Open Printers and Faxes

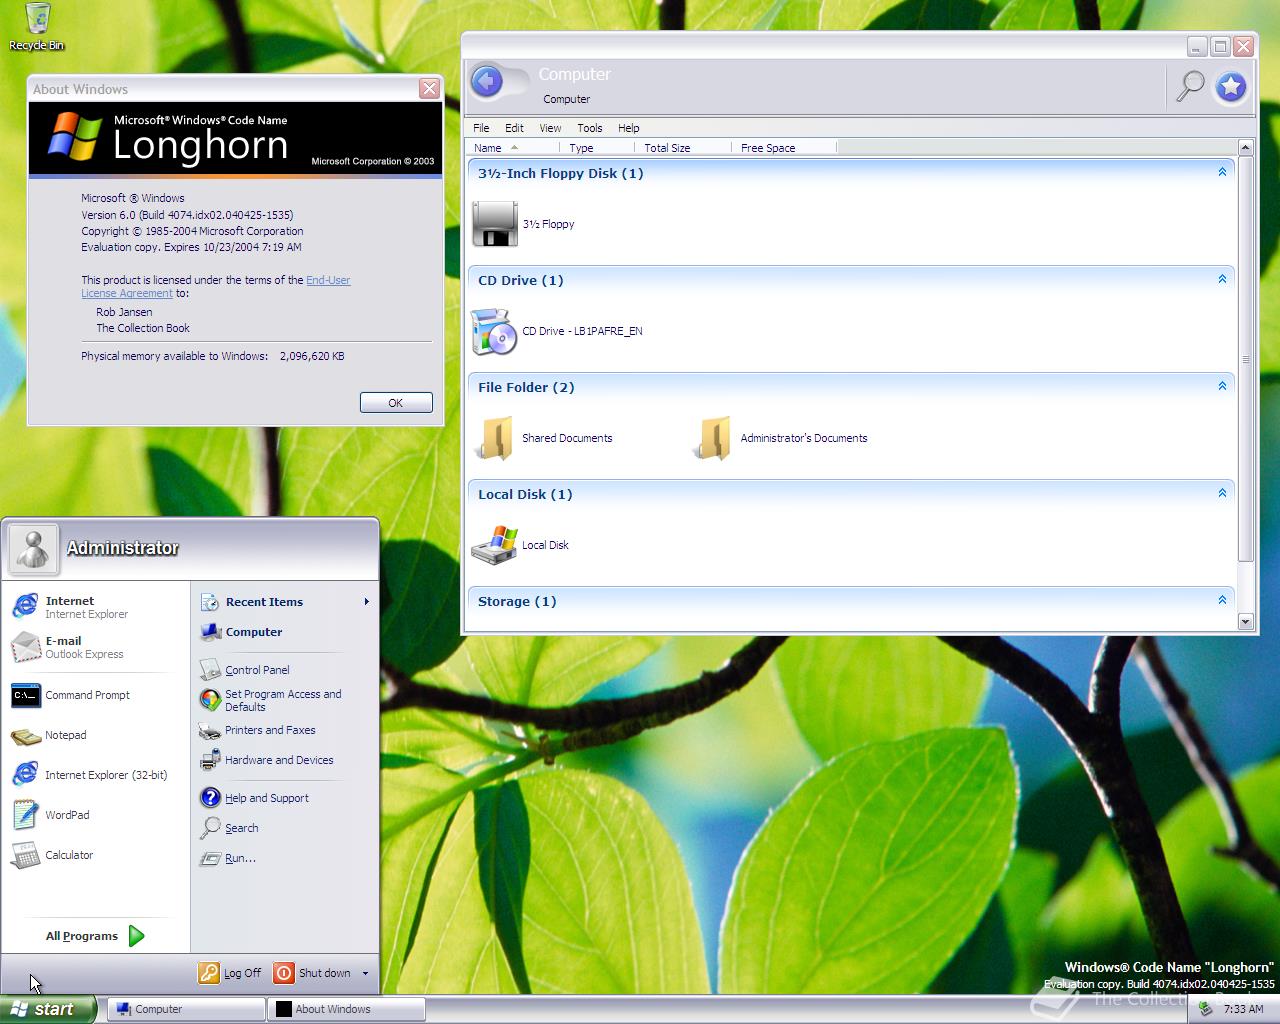[285, 730]
